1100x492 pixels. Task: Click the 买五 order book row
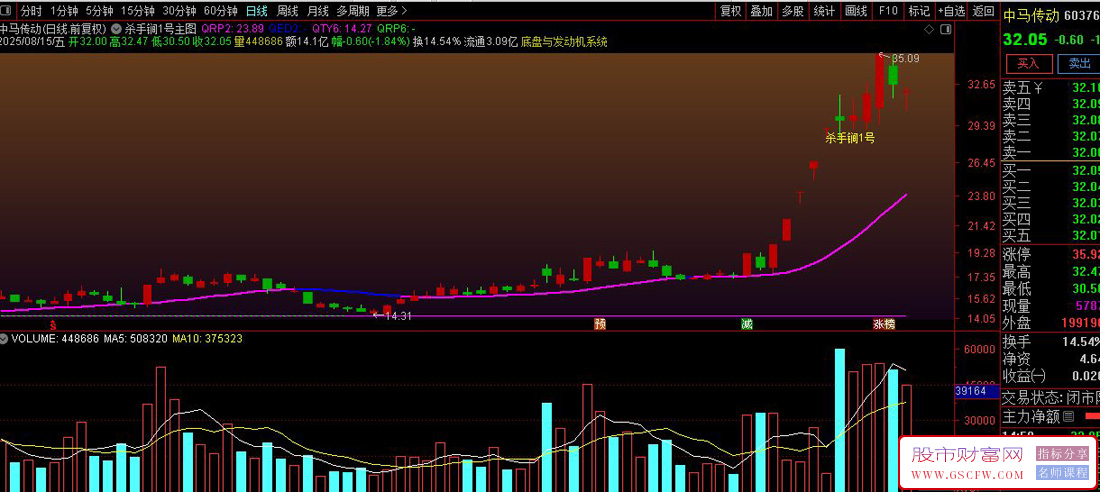1051,234
